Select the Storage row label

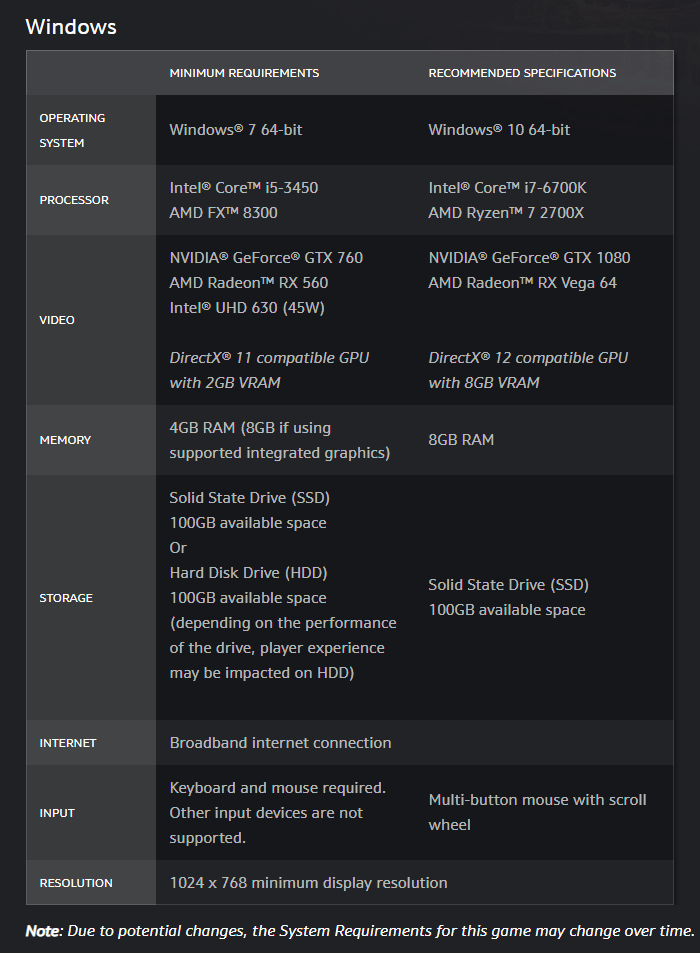(66, 598)
